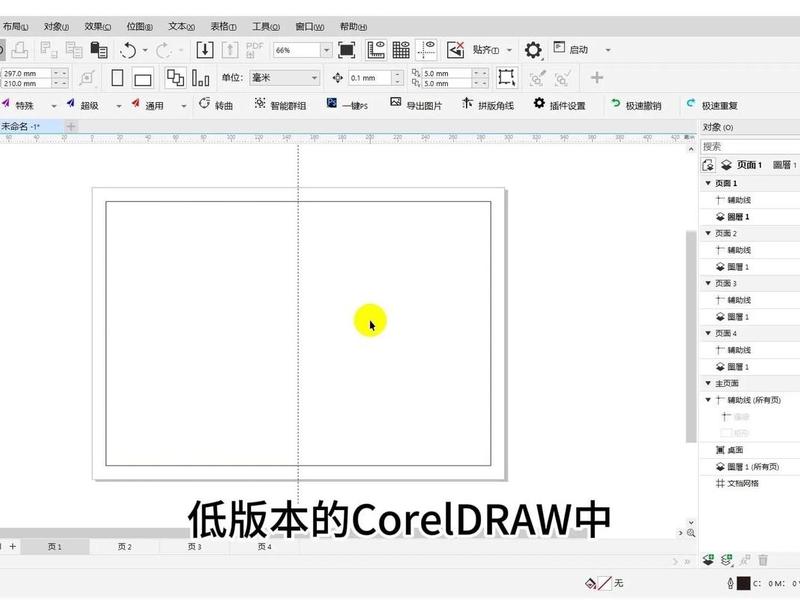Viewport: 800px width, 600px height.
Task: Click the Full-screen preview icon
Action: coord(346,50)
